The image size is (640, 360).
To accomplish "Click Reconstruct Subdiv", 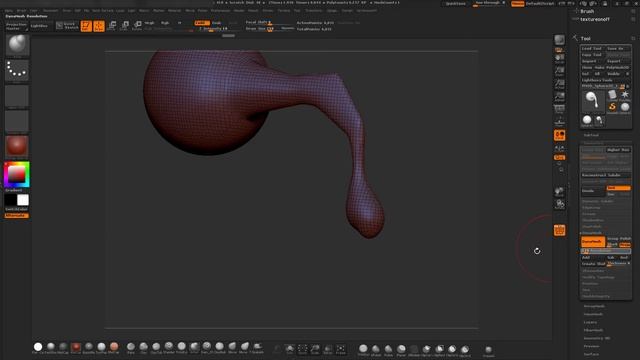I will pos(606,175).
